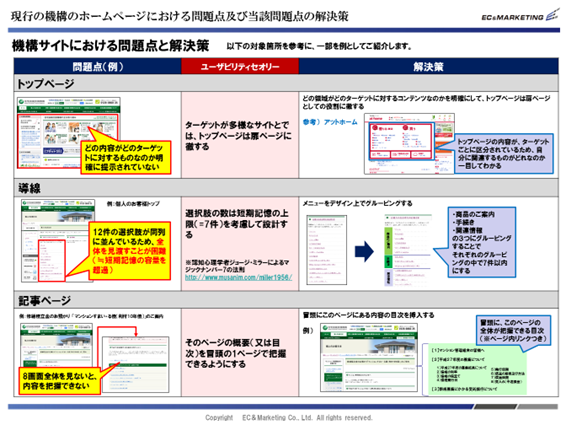This screenshot has height=425, width=566.
Task: Click theory text ターゲットが多様なサイトとでは
Action: (238, 135)
